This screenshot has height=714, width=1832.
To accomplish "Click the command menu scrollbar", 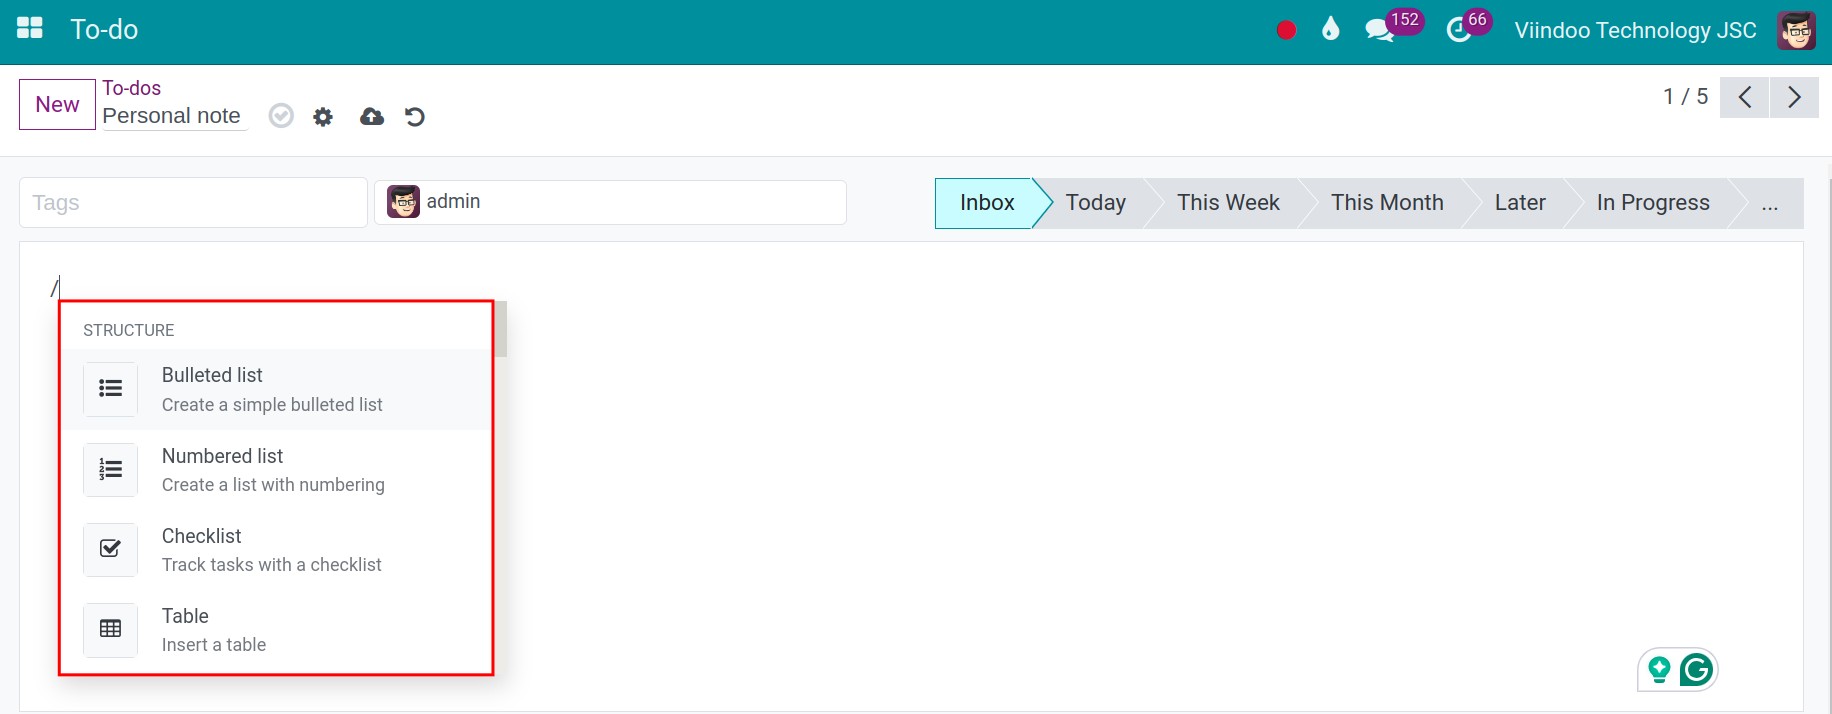I will pos(501,328).
